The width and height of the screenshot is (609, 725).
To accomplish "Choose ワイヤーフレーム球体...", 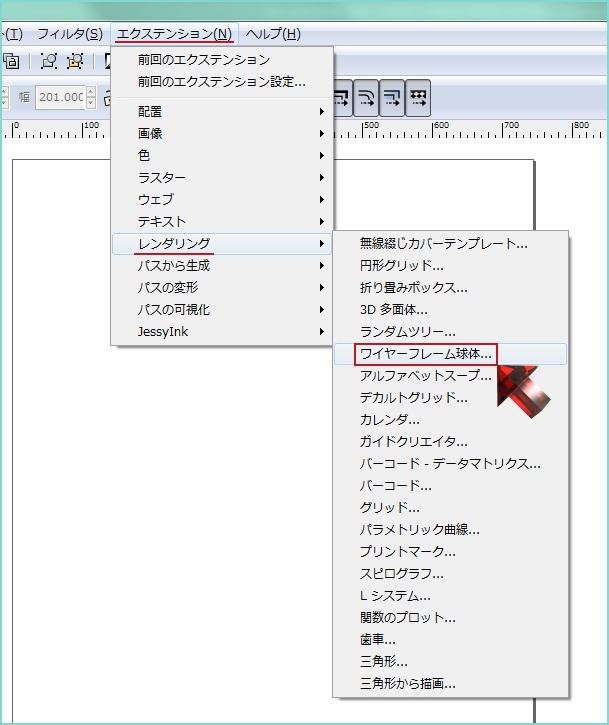I will [450, 354].
